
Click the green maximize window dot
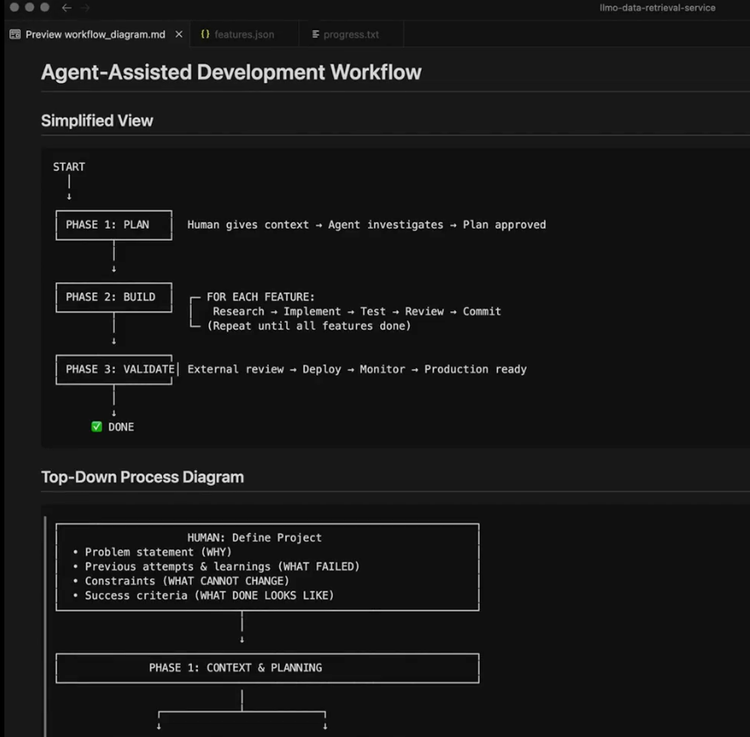tap(45, 7)
